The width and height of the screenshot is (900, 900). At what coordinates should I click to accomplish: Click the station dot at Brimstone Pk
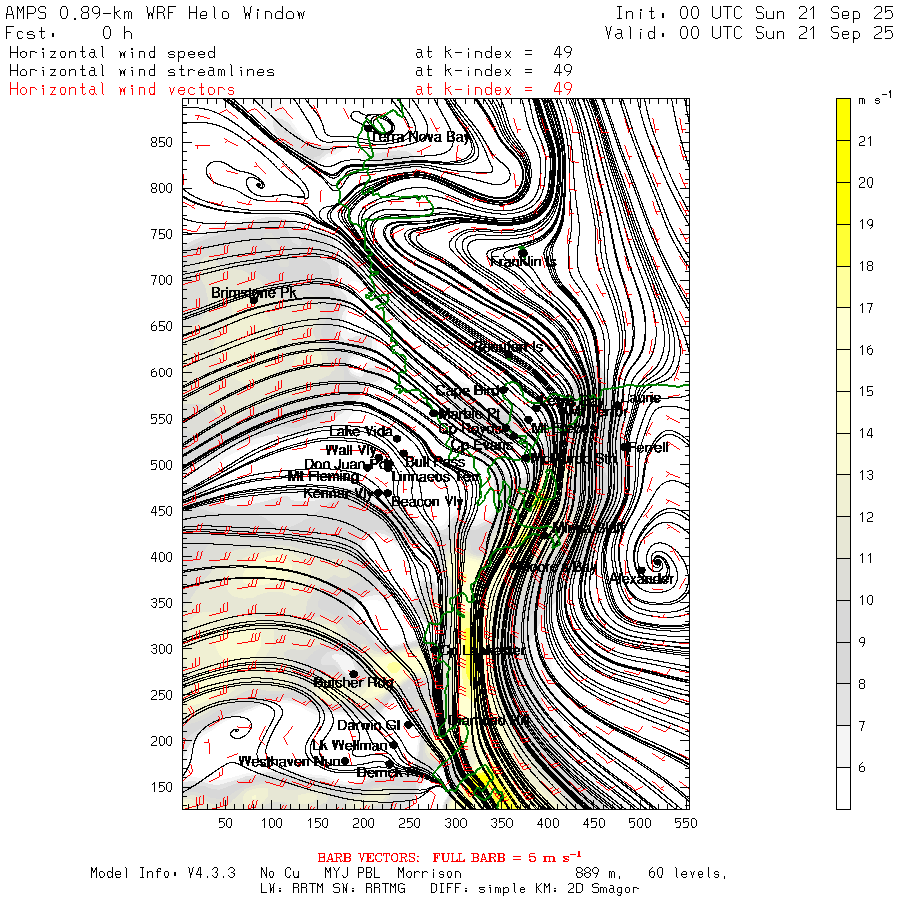tap(254, 300)
